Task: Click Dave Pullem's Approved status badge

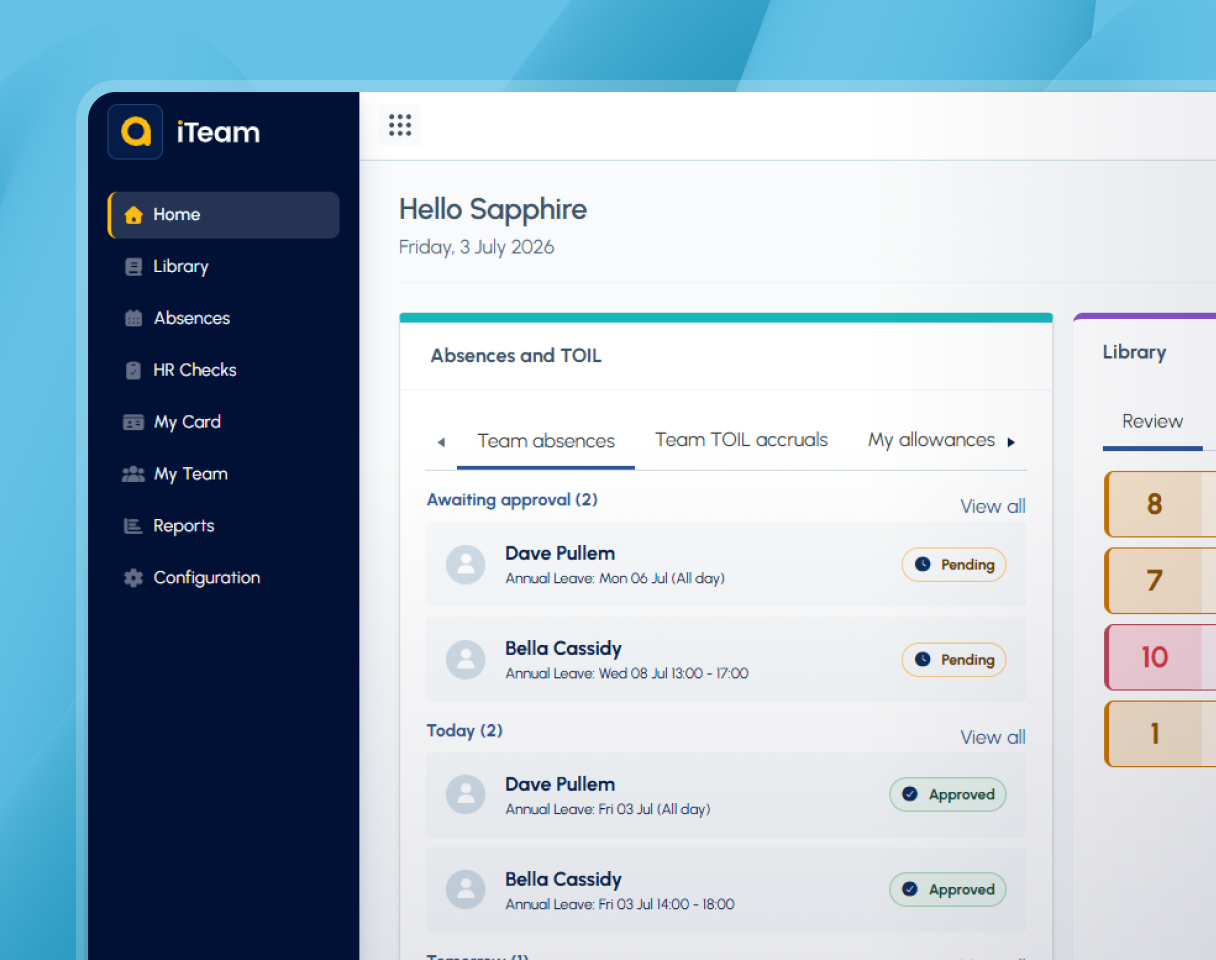Action: pyautogui.click(x=948, y=795)
